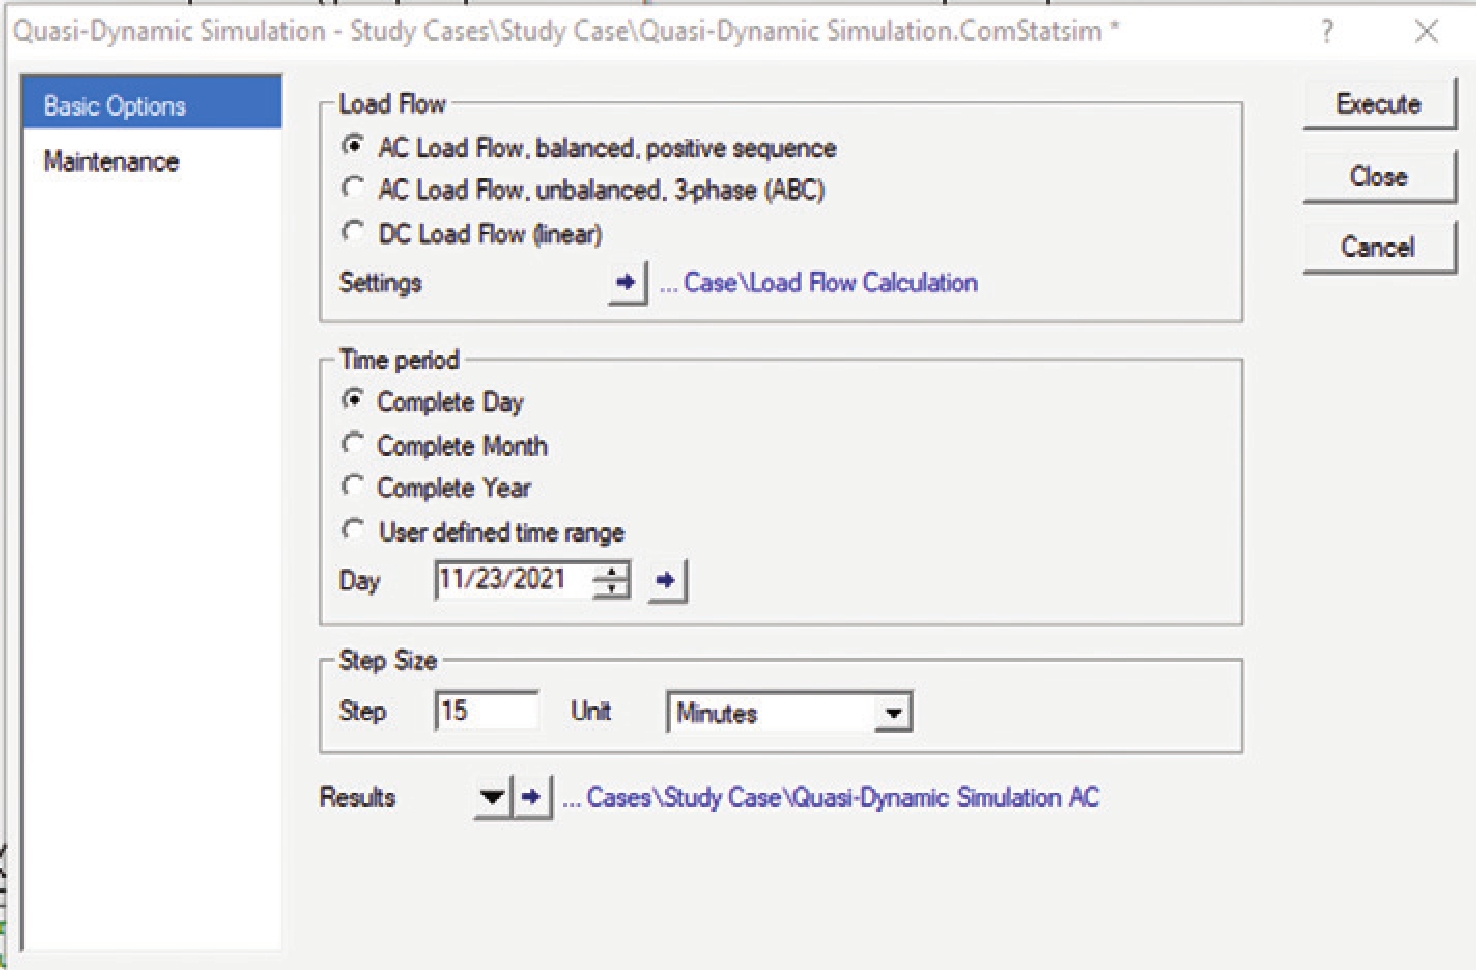Click the Close button below Execute
Viewport: 1476px width, 970px height.
tap(1378, 177)
